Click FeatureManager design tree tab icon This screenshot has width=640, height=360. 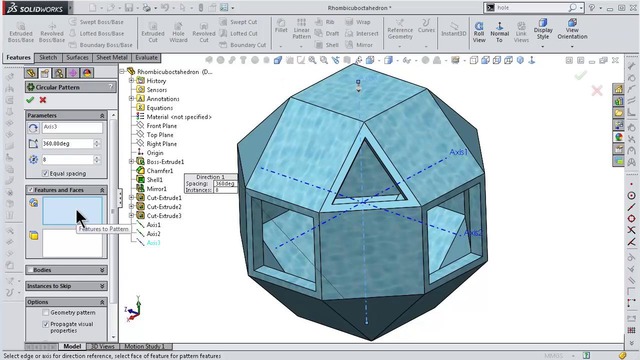click(31, 73)
